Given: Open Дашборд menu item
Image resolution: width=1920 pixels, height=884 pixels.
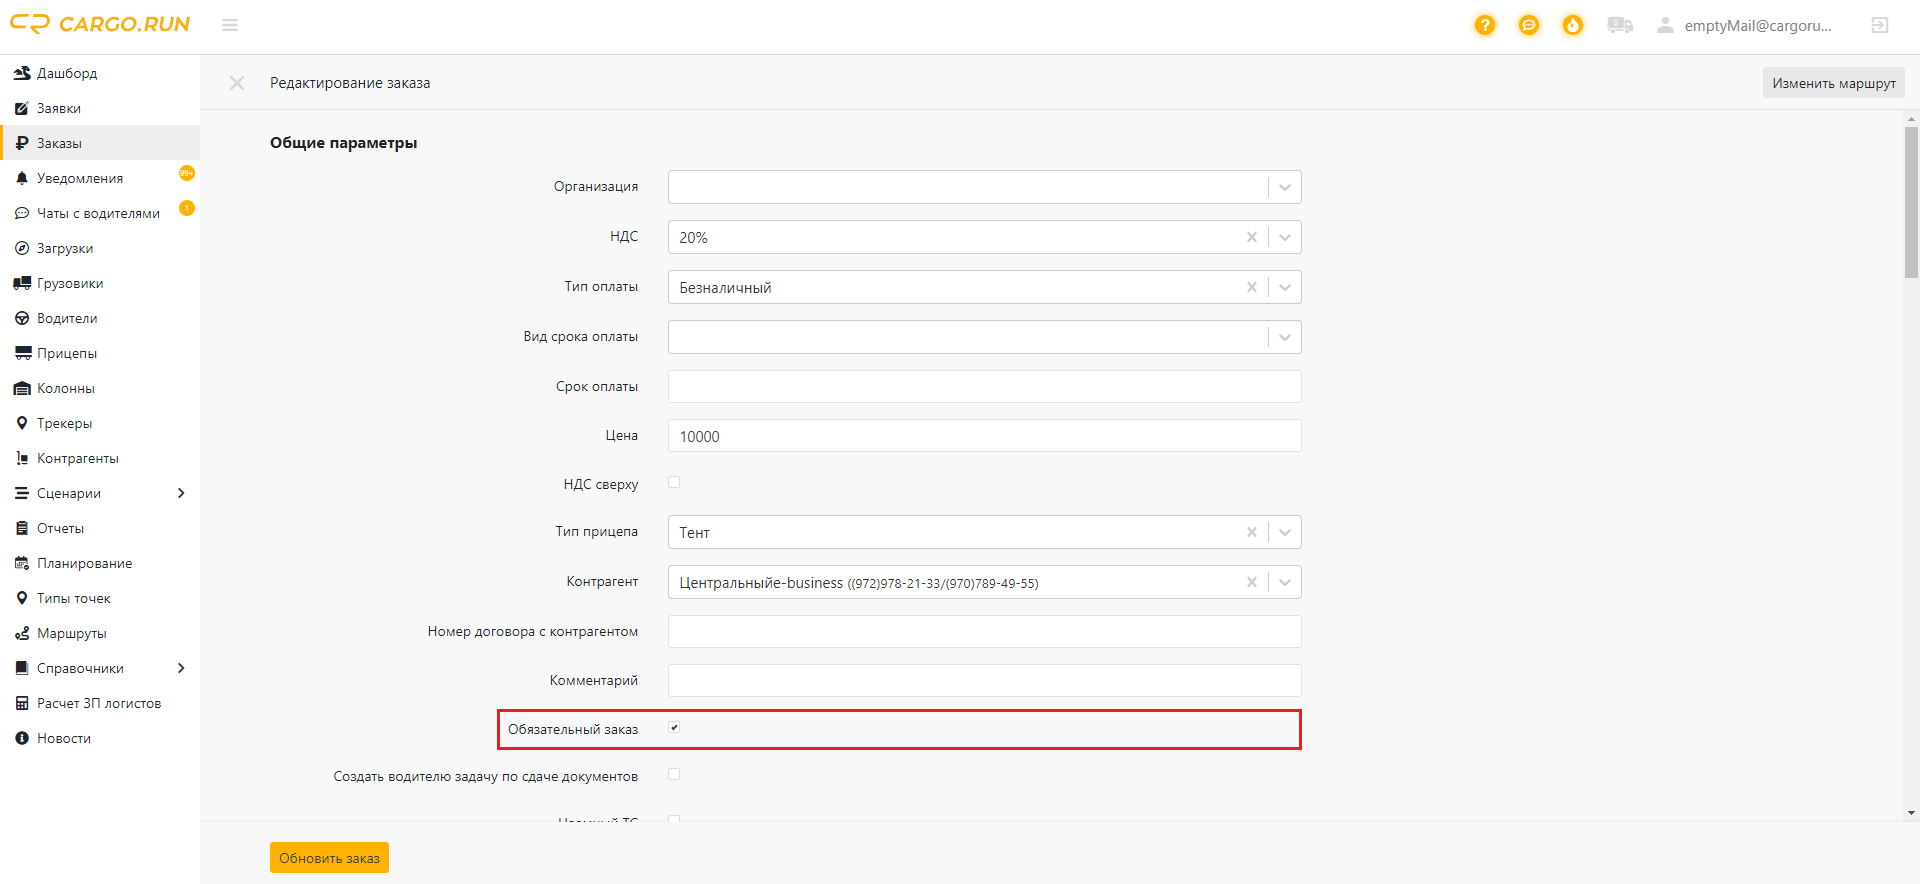Looking at the screenshot, I should (100, 73).
